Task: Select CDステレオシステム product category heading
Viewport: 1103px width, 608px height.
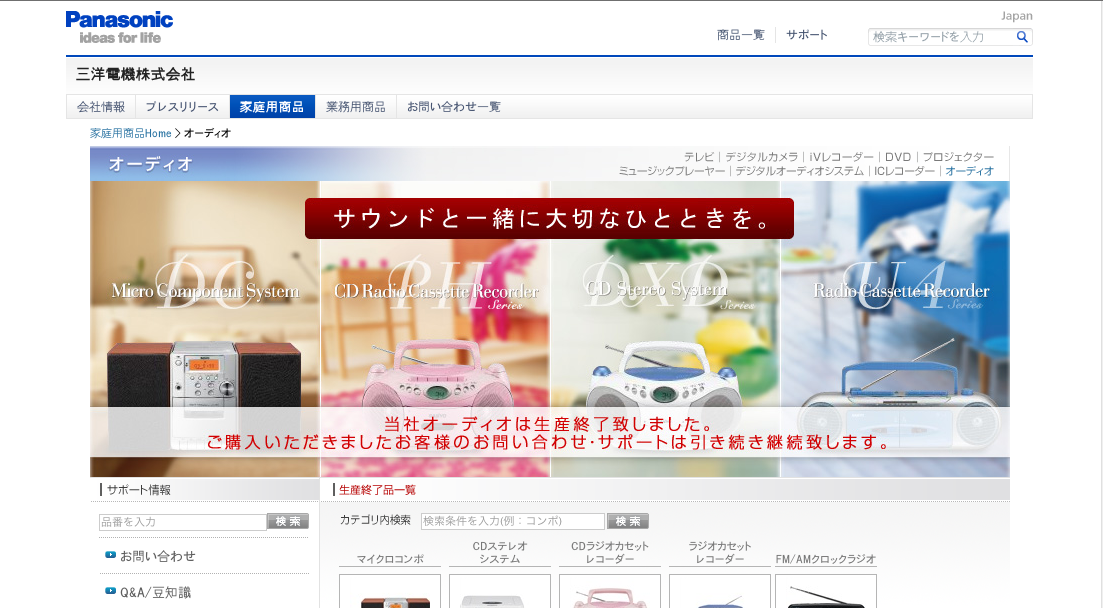Action: click(499, 552)
